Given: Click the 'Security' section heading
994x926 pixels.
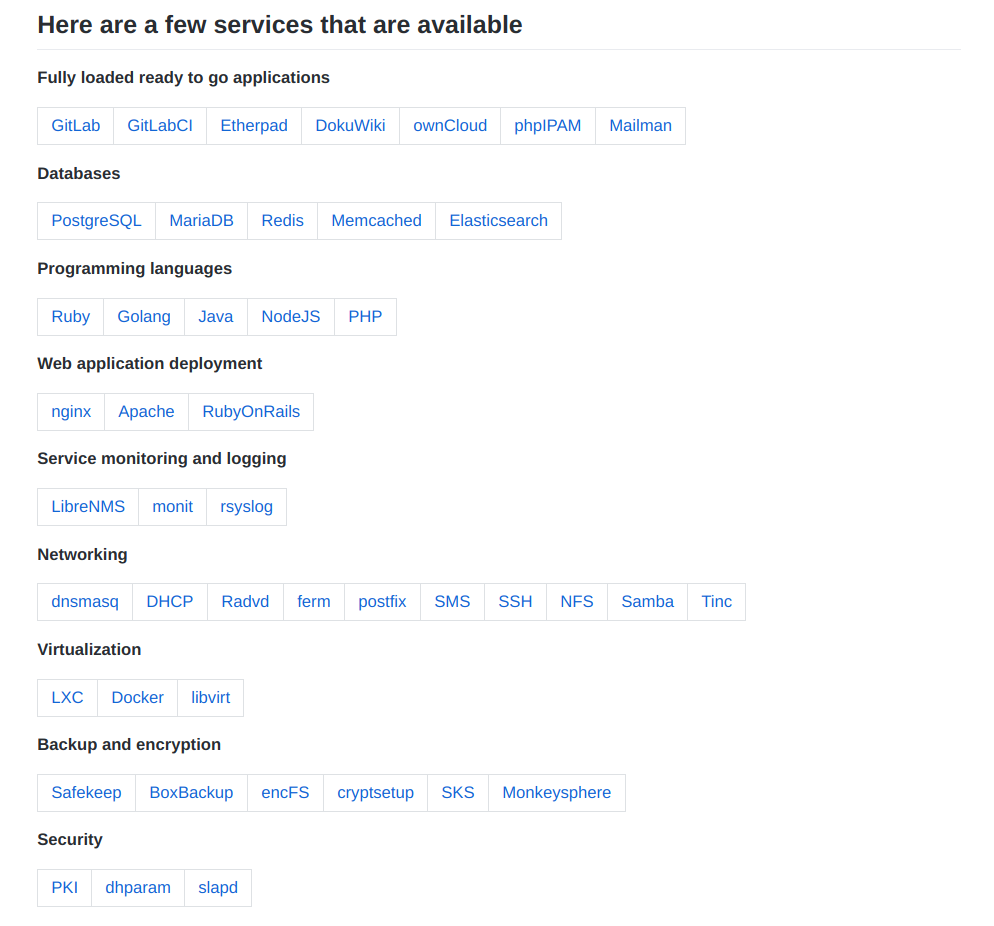Looking at the screenshot, I should coord(70,840).
